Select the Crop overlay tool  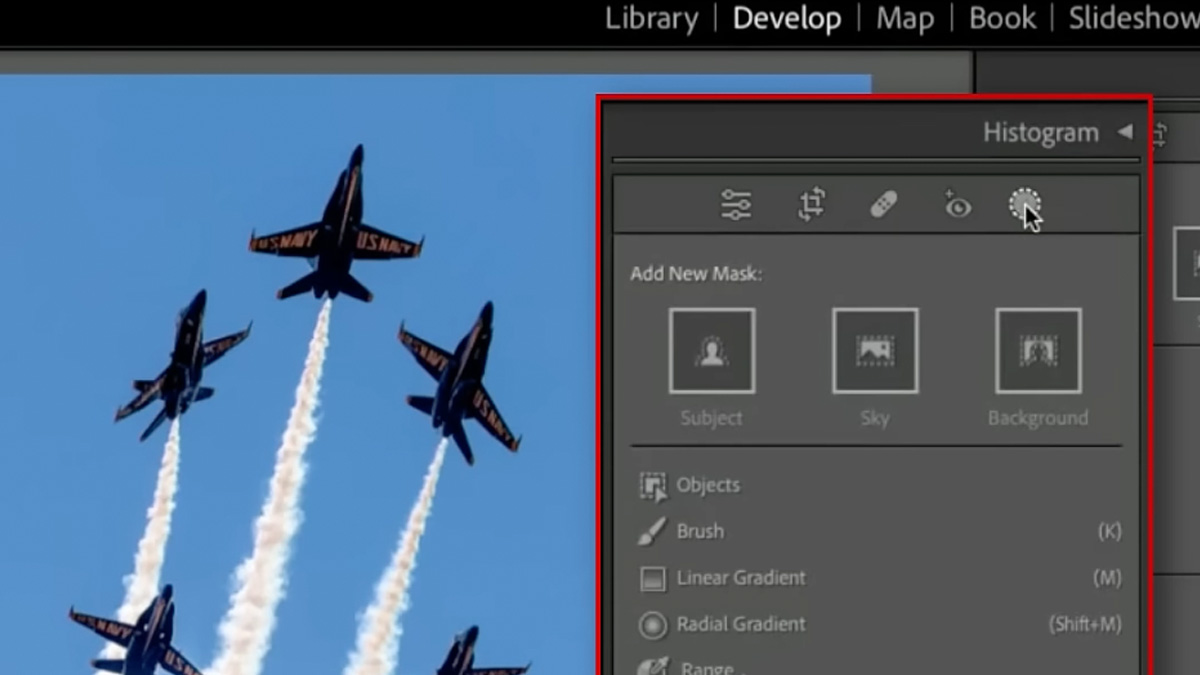tap(811, 205)
